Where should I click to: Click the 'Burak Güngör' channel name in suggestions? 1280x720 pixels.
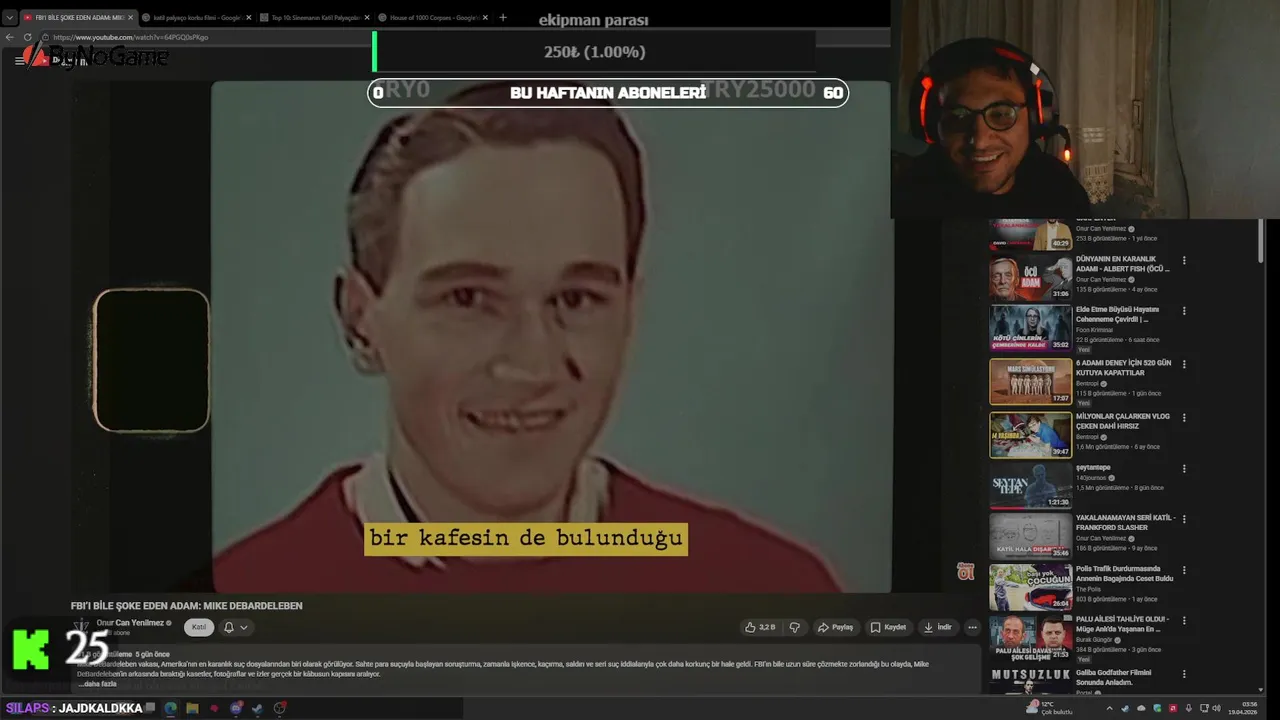click(x=1094, y=640)
